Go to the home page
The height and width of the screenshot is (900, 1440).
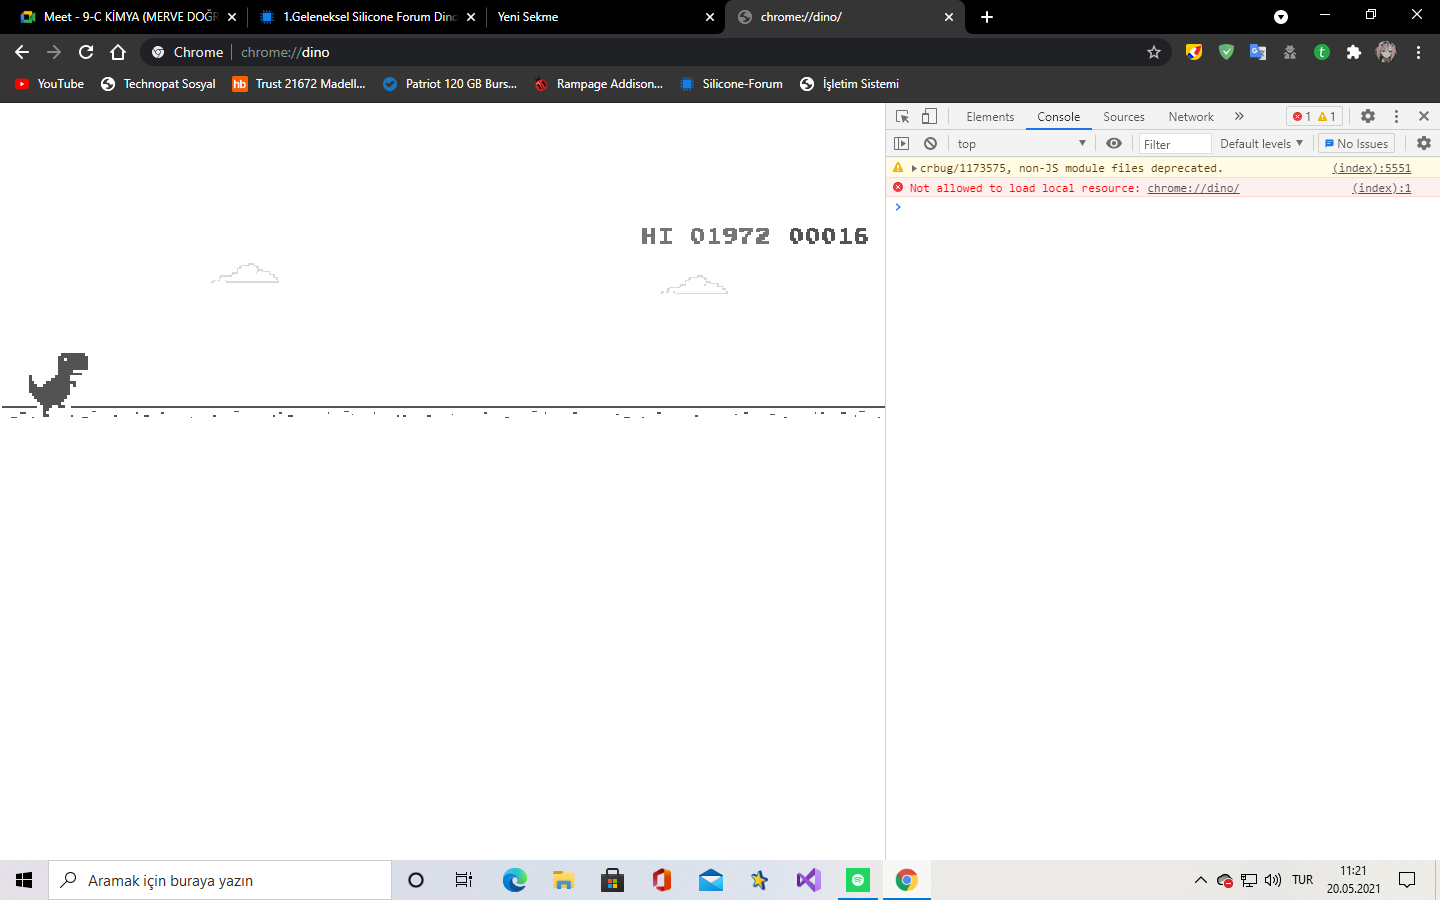[118, 52]
